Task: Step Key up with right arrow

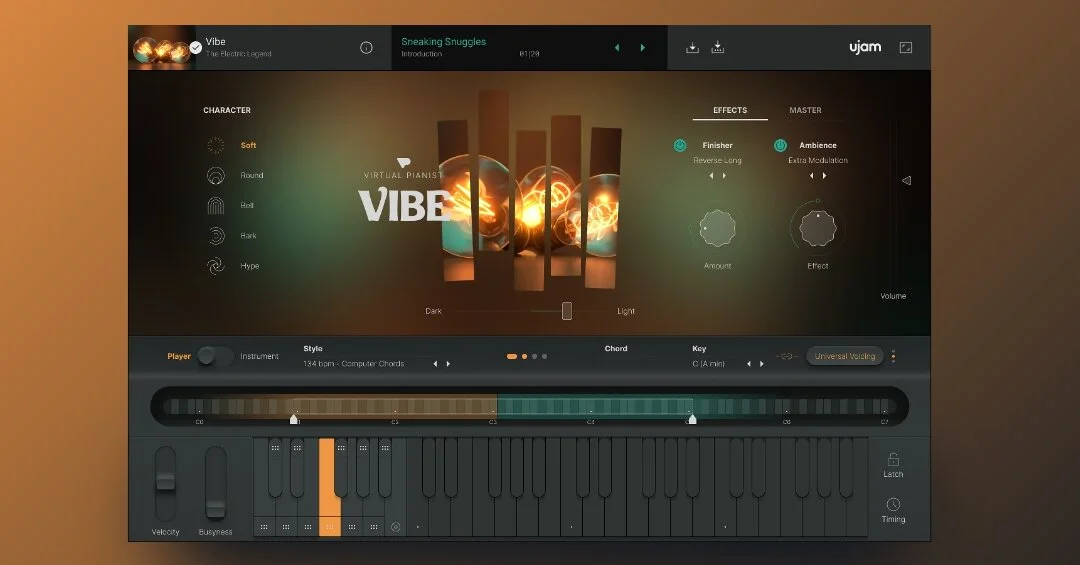Action: (762, 364)
